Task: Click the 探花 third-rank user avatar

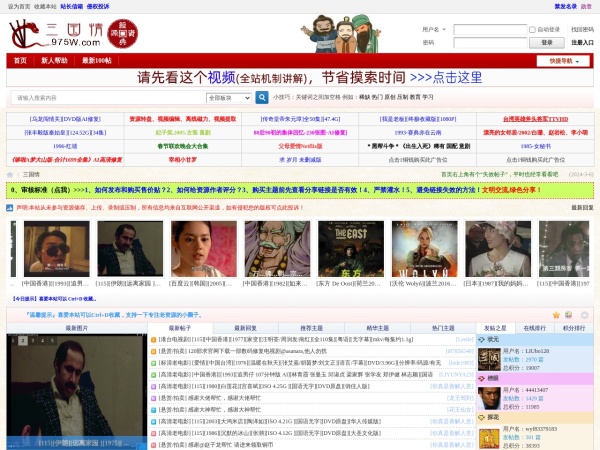Action: [488, 435]
